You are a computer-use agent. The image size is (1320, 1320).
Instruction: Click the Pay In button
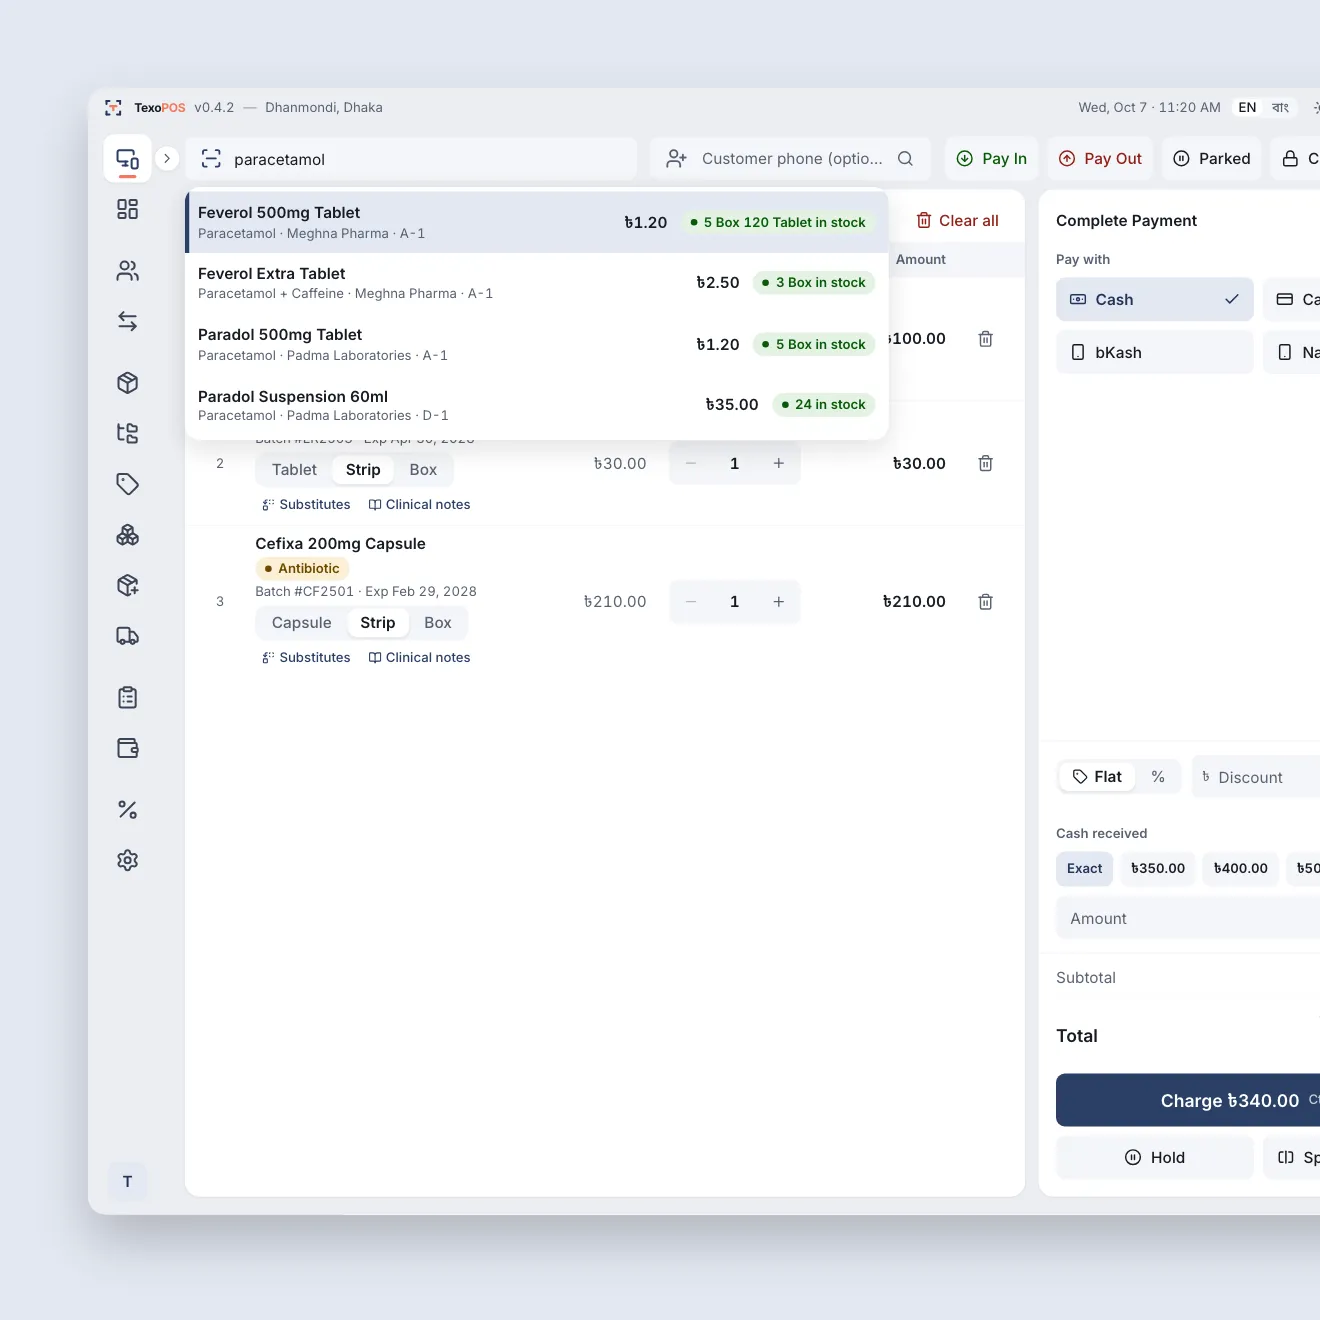[992, 158]
